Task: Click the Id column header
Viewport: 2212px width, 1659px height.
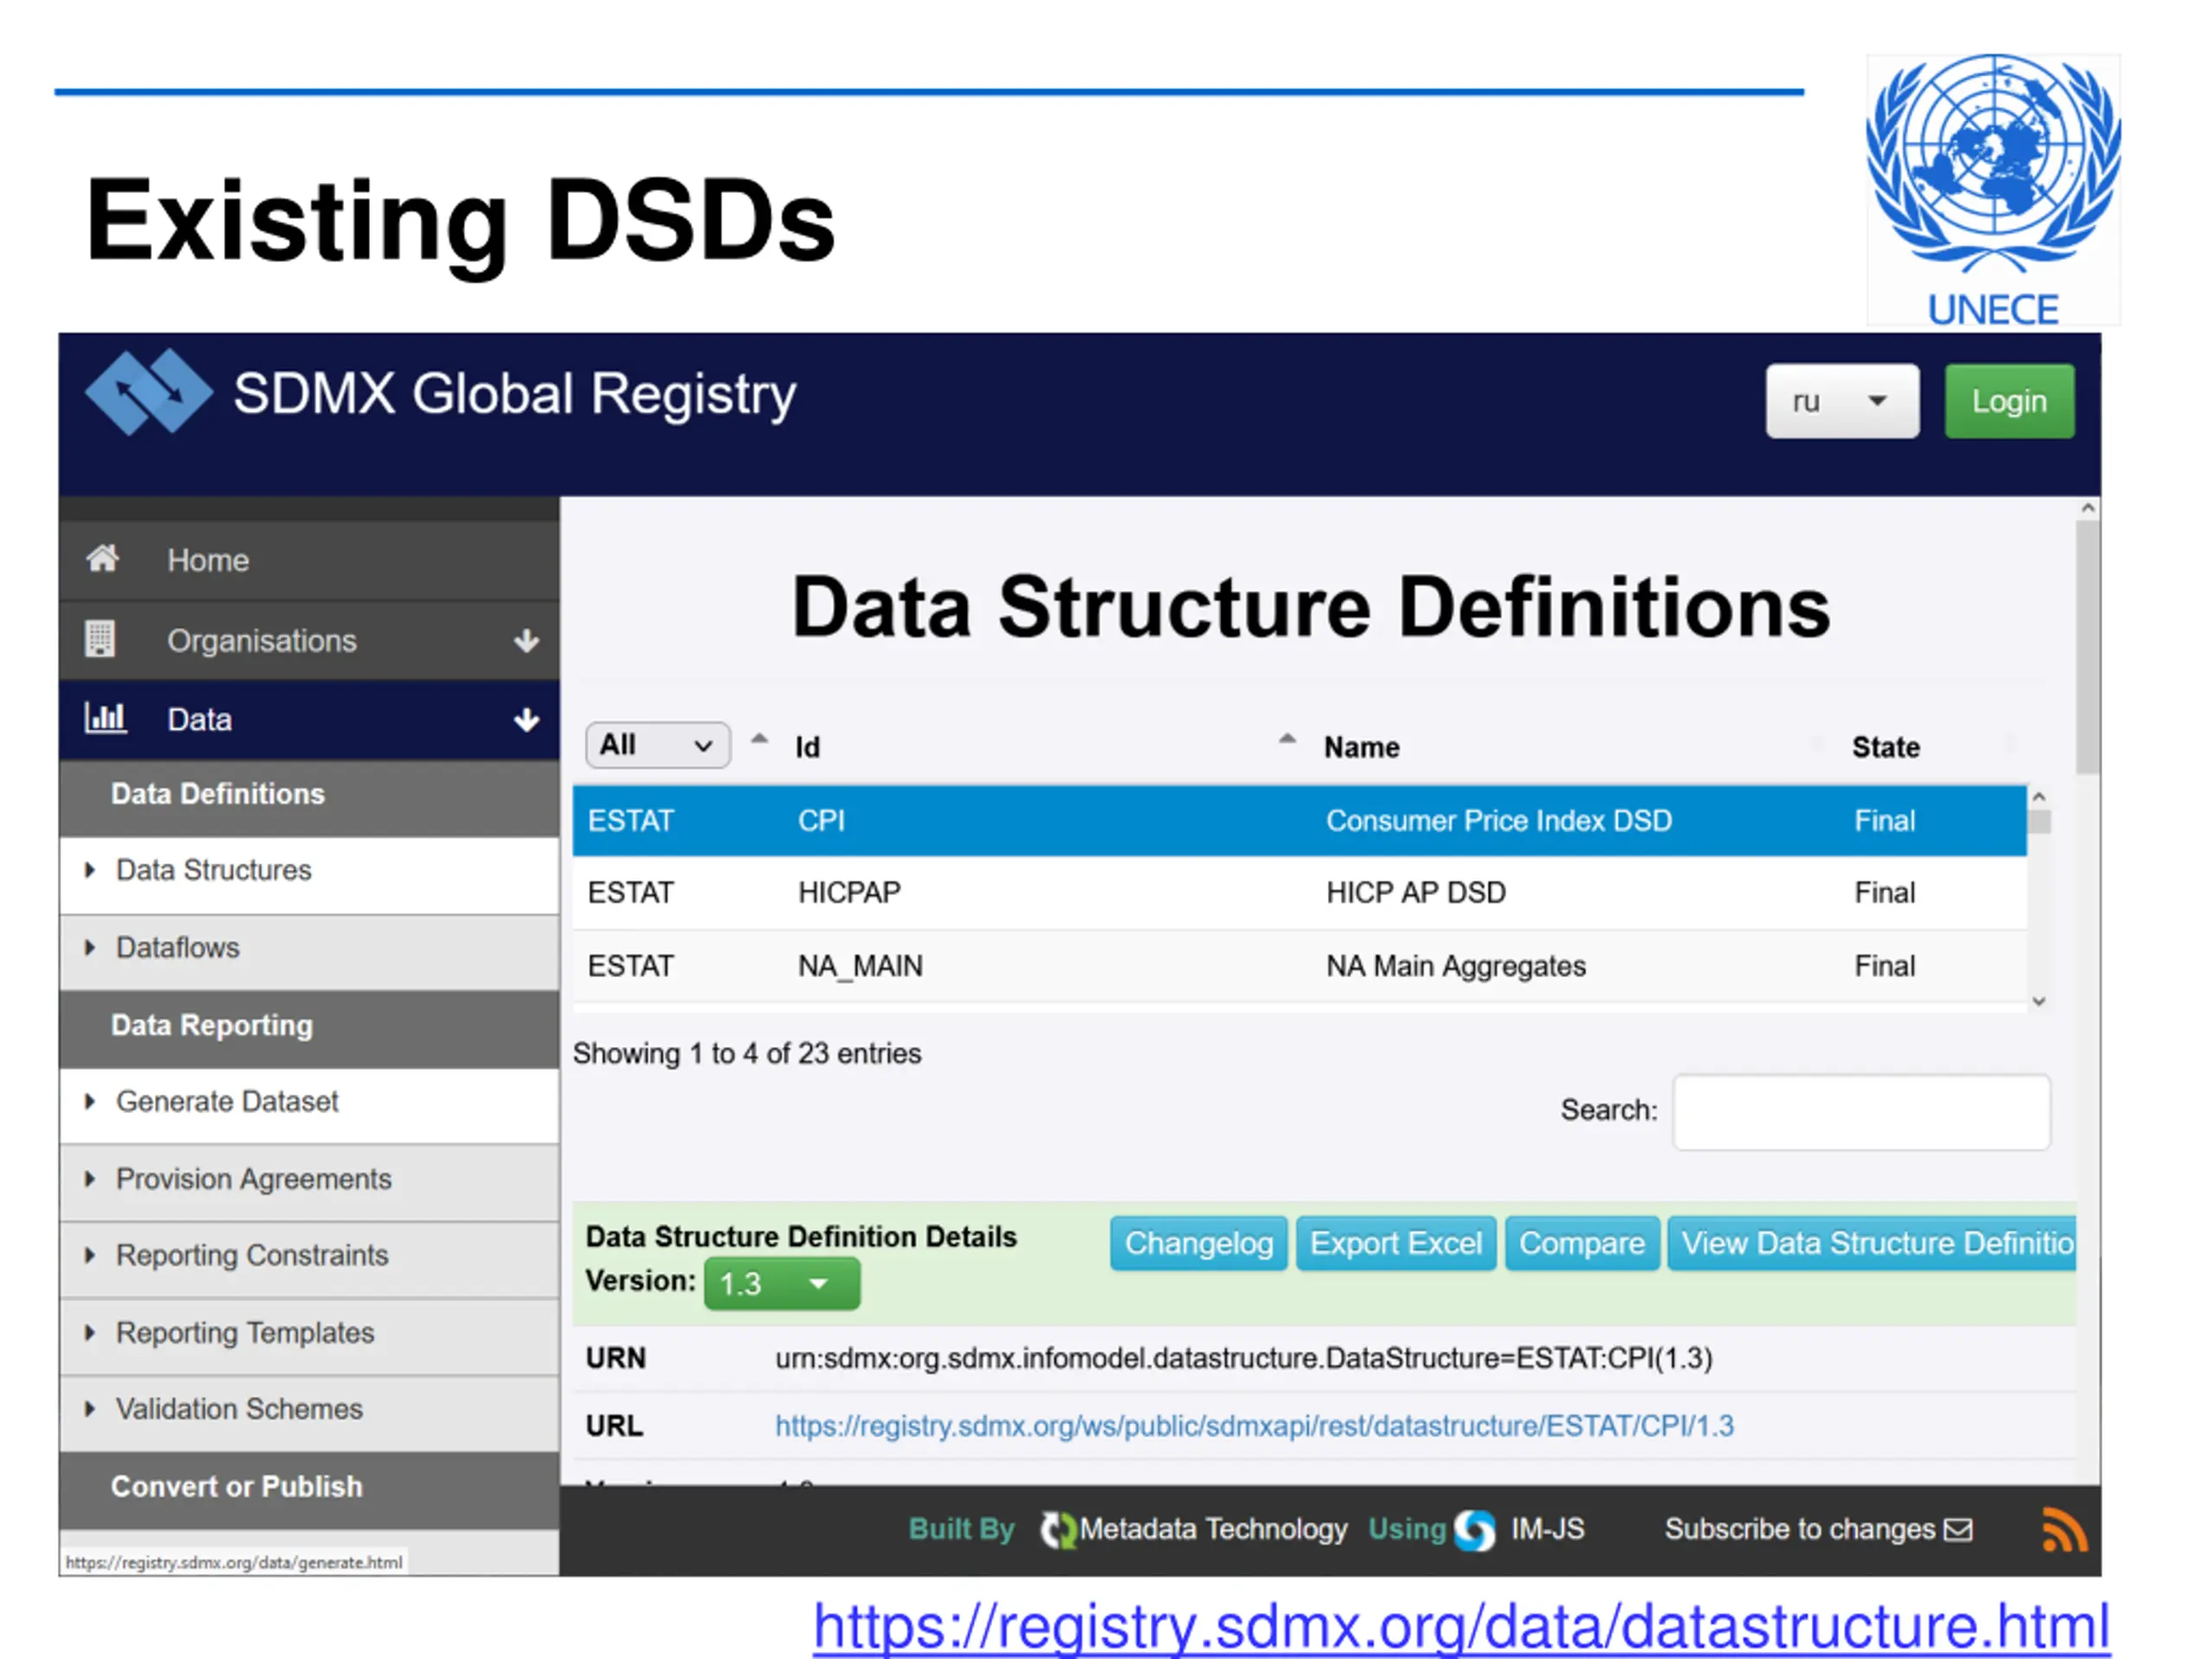Action: (x=807, y=747)
